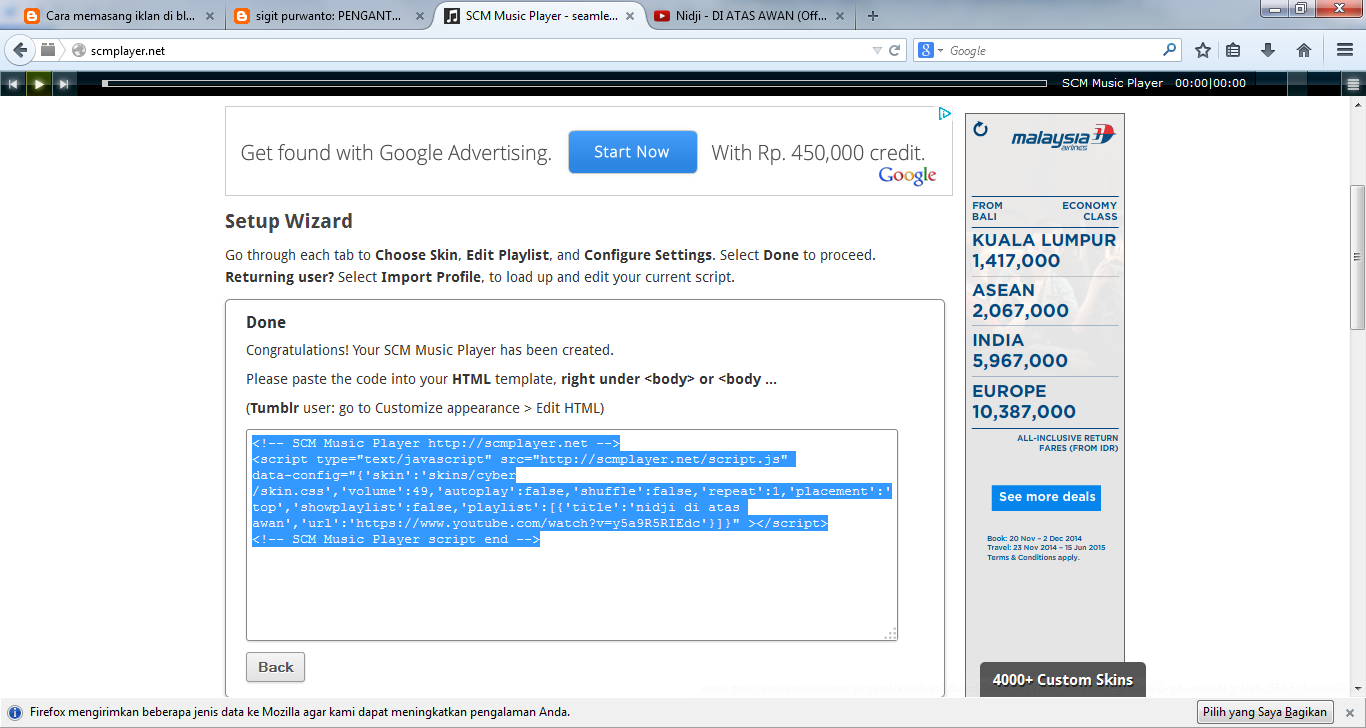The image size is (1366, 728).
Task: Click the scmplayer.net address bar
Action: (x=470, y=50)
